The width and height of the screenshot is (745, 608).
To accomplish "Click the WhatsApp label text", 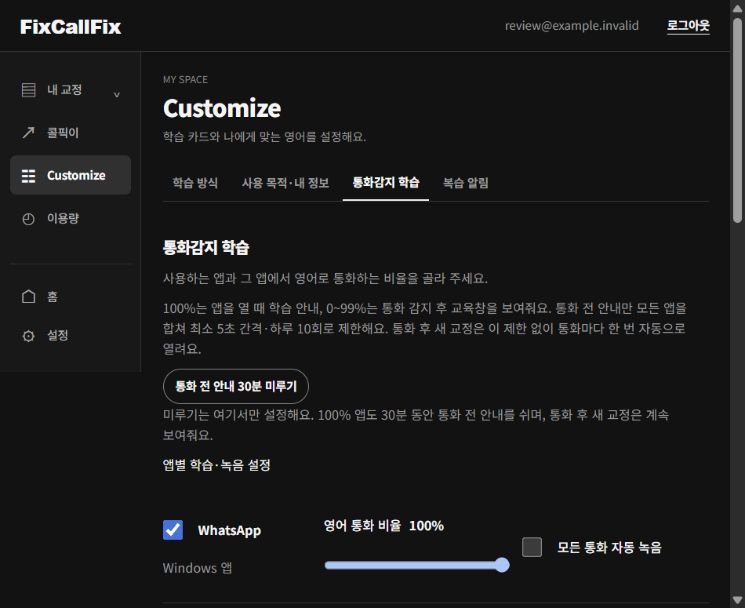I will [x=229, y=531].
